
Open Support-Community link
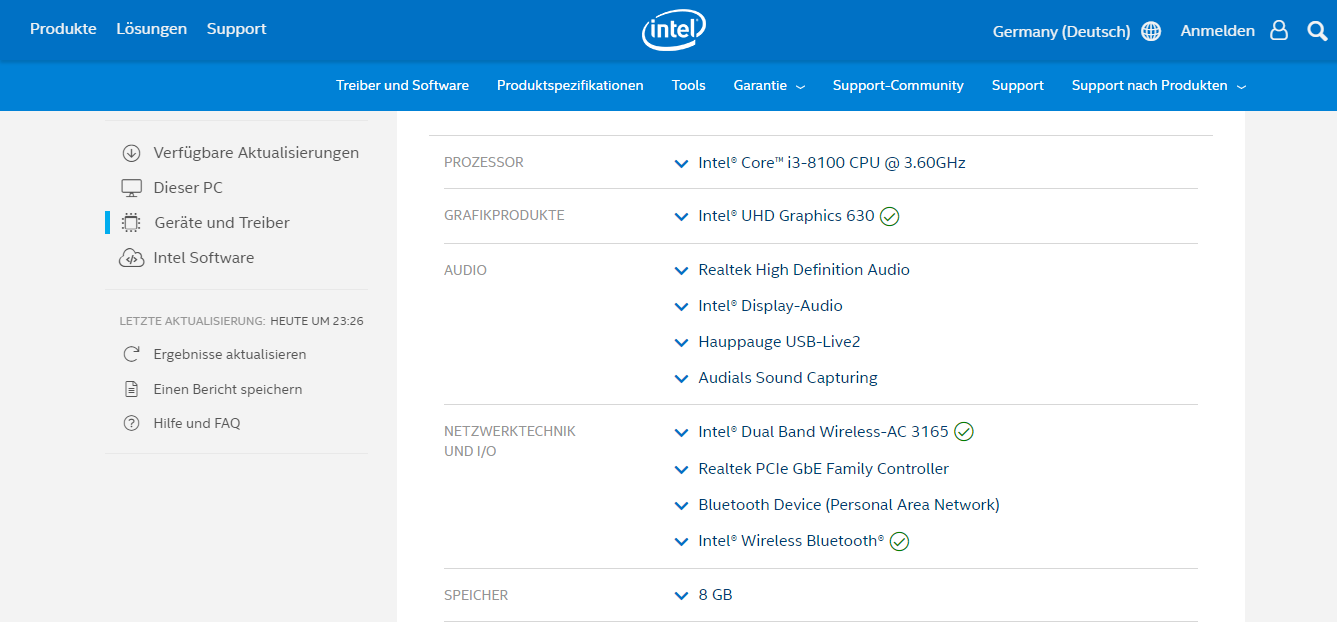898,86
